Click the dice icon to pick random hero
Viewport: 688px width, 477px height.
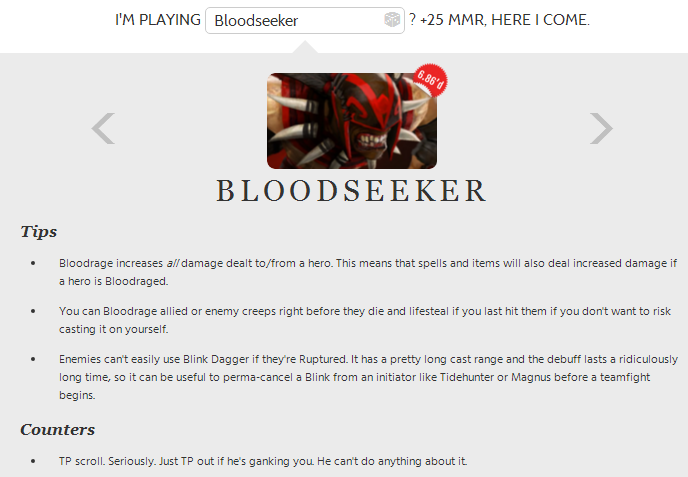(x=392, y=20)
